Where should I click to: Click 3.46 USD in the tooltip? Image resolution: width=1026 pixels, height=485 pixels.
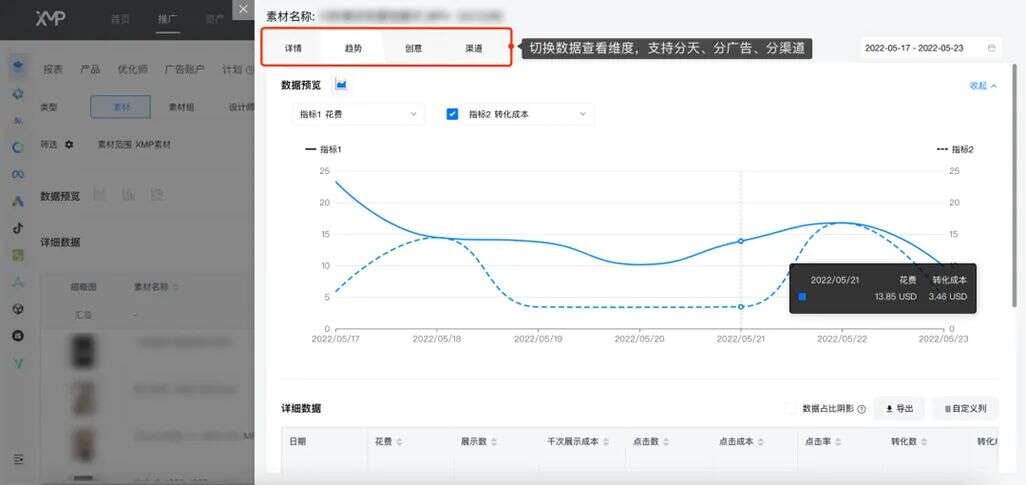(x=947, y=296)
